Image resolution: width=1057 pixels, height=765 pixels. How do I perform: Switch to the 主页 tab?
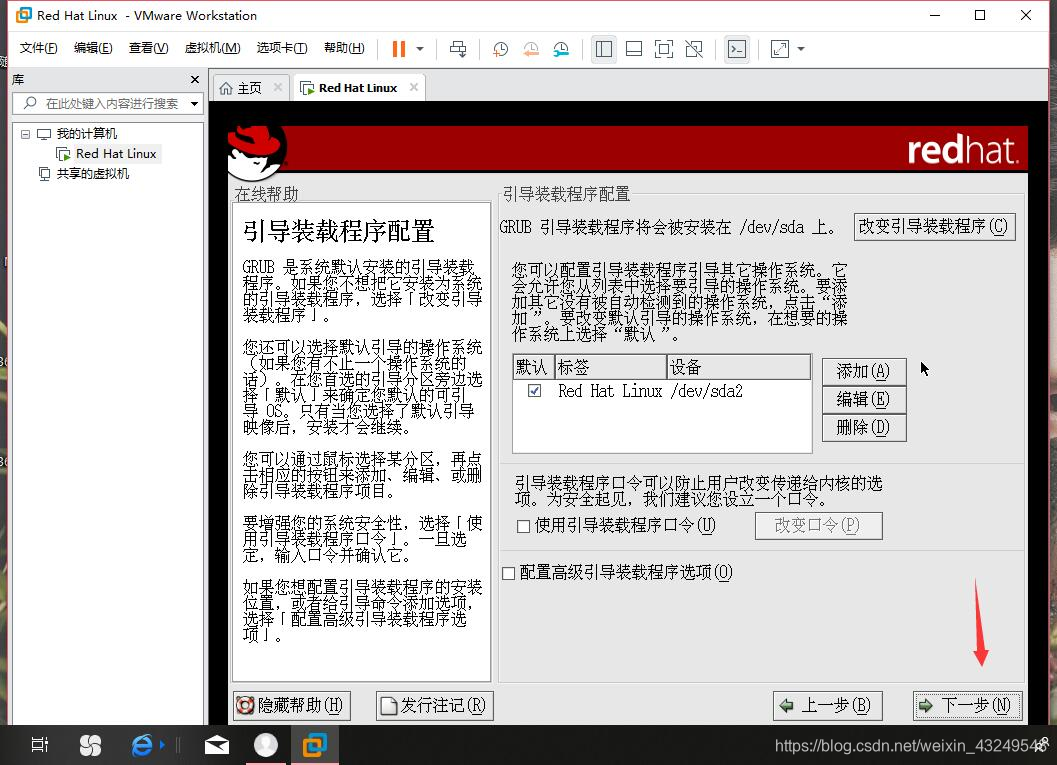pos(249,88)
